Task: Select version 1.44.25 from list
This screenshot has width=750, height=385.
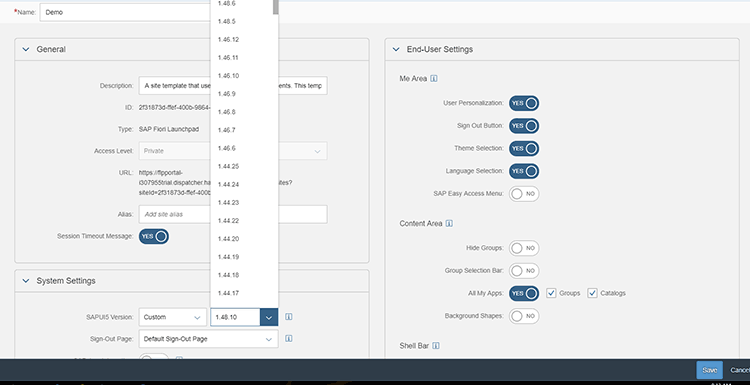Action: 244,166
